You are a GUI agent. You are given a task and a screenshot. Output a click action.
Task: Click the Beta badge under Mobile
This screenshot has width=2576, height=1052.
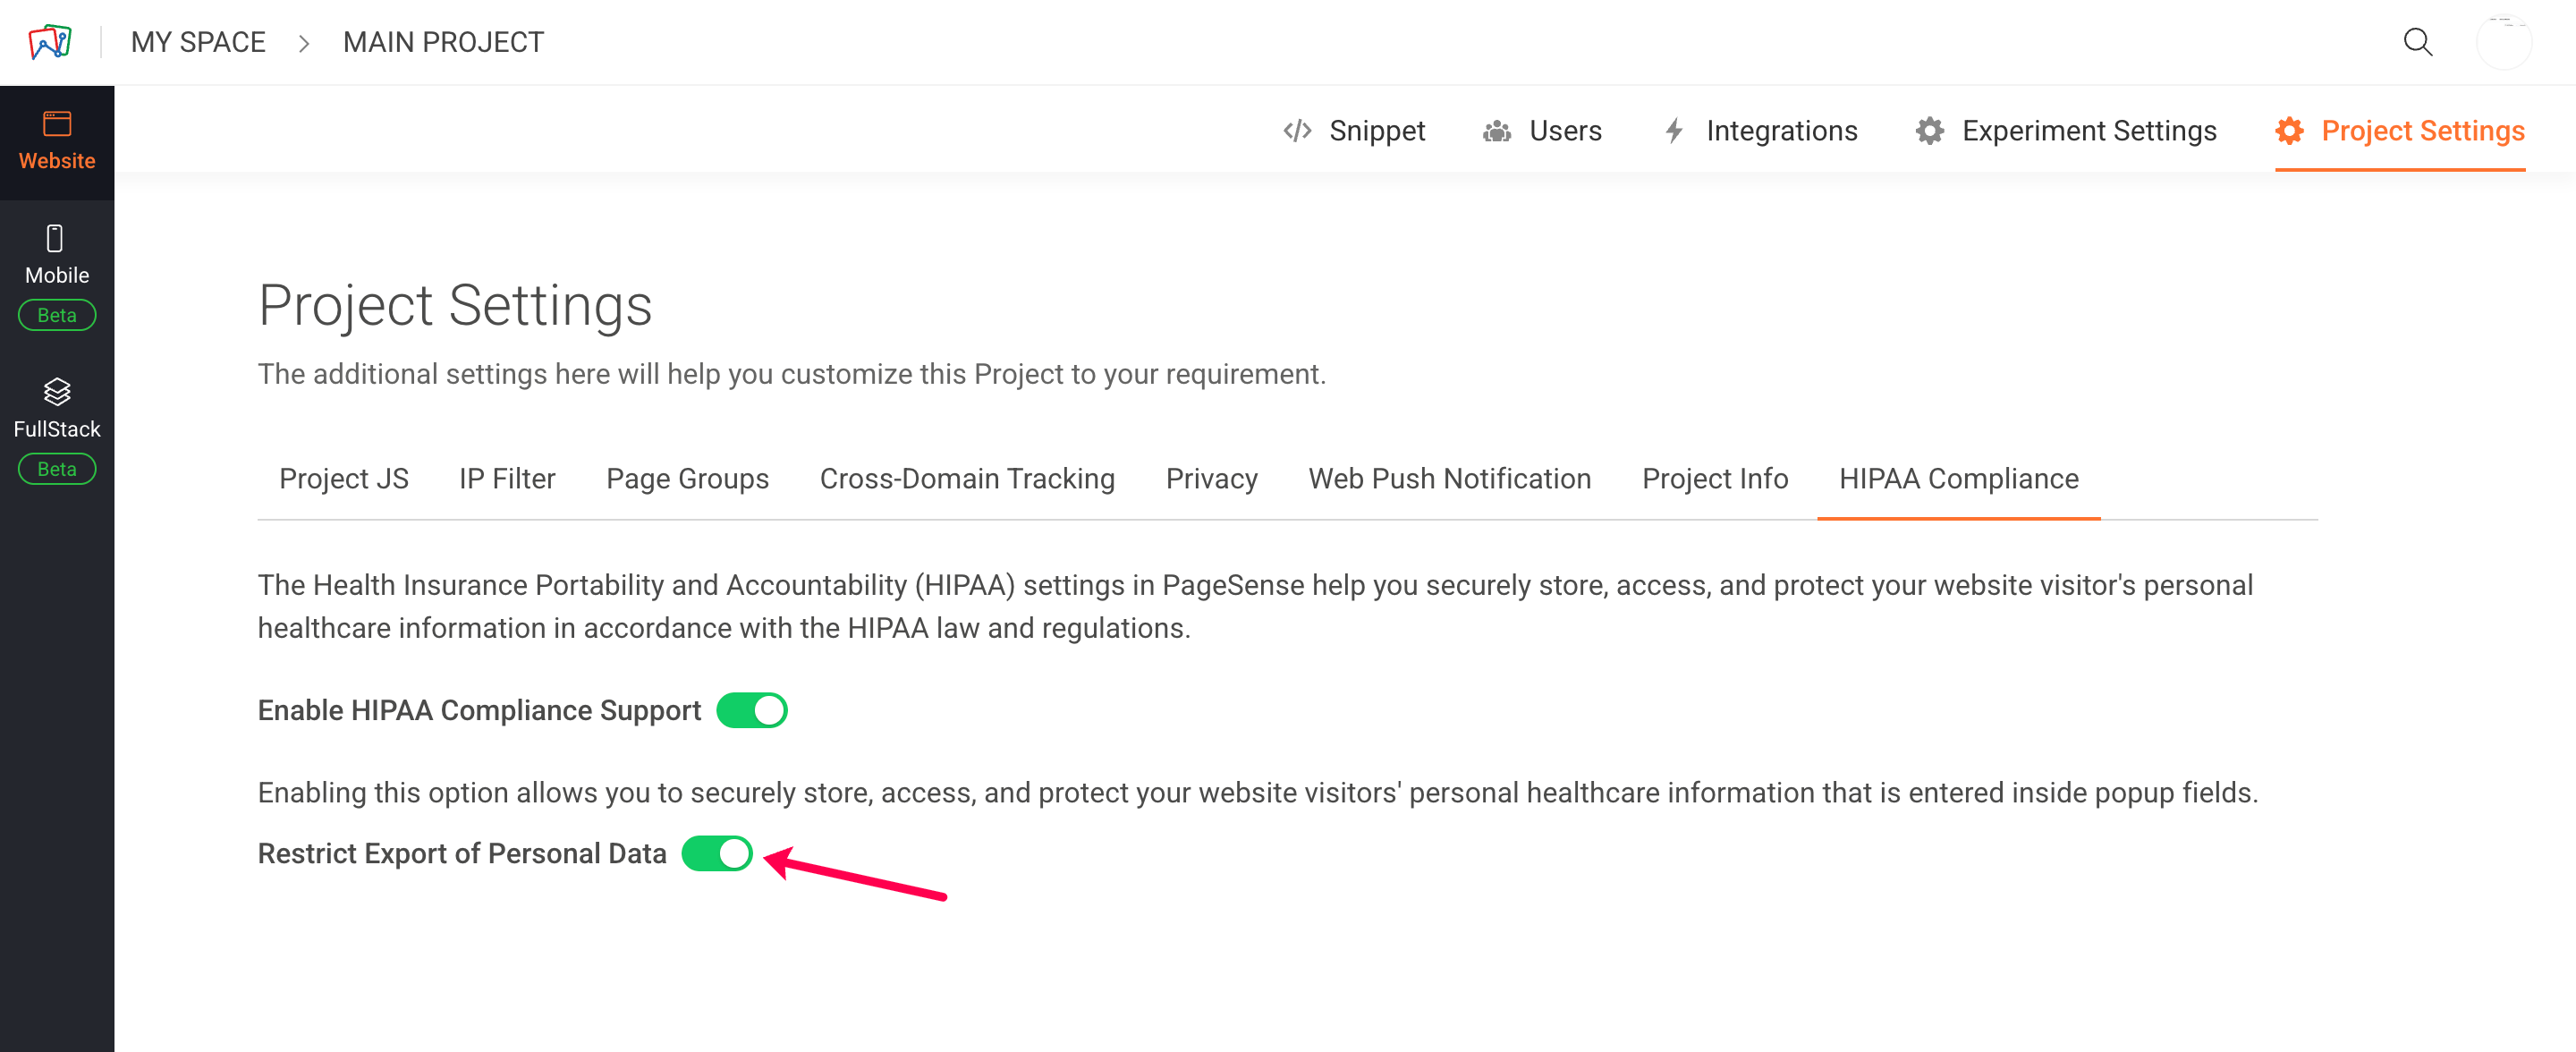click(x=57, y=315)
